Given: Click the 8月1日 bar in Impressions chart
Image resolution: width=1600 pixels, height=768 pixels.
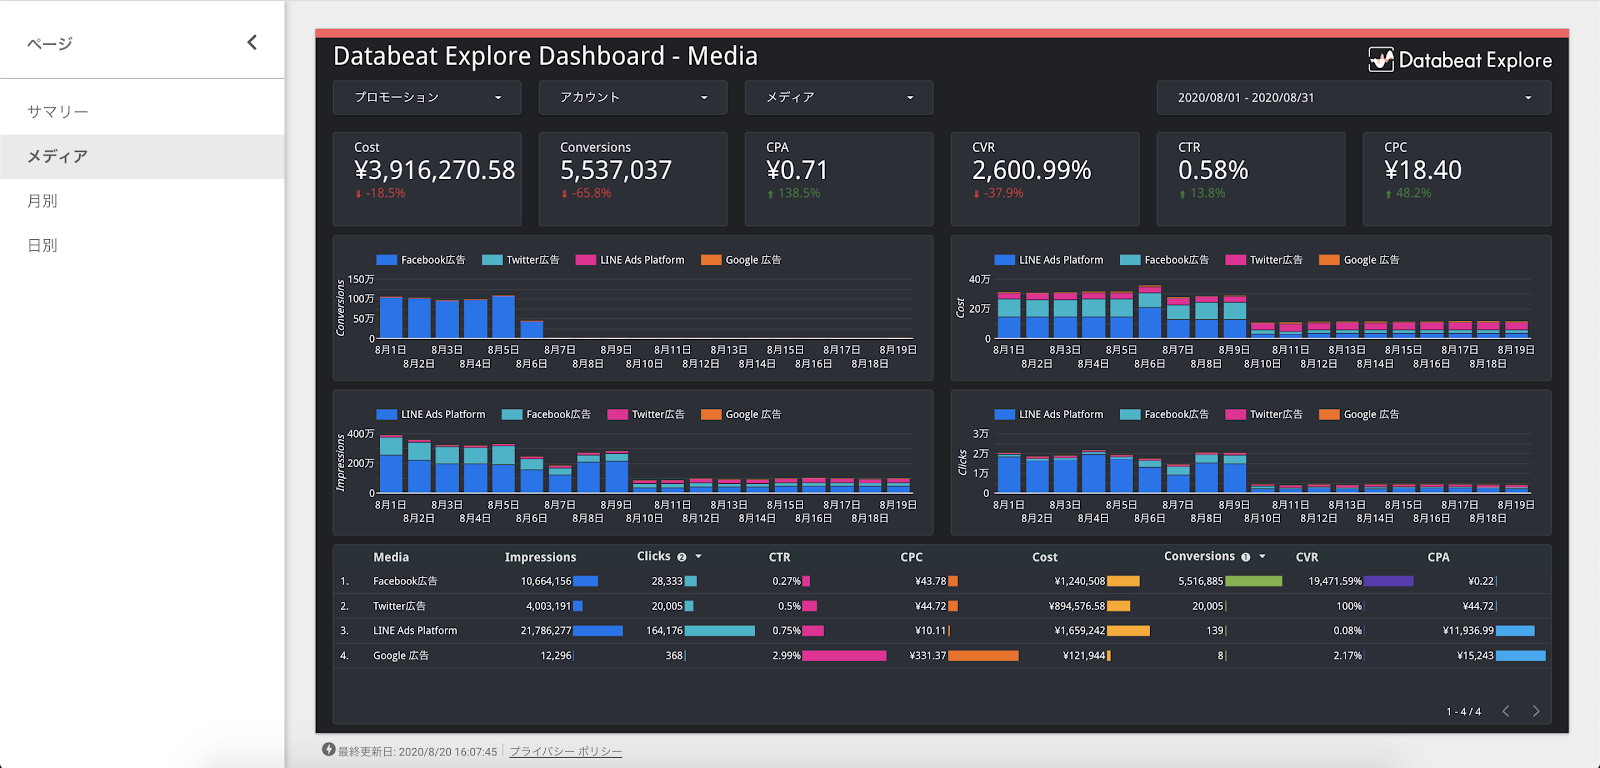Looking at the screenshot, I should click(391, 464).
